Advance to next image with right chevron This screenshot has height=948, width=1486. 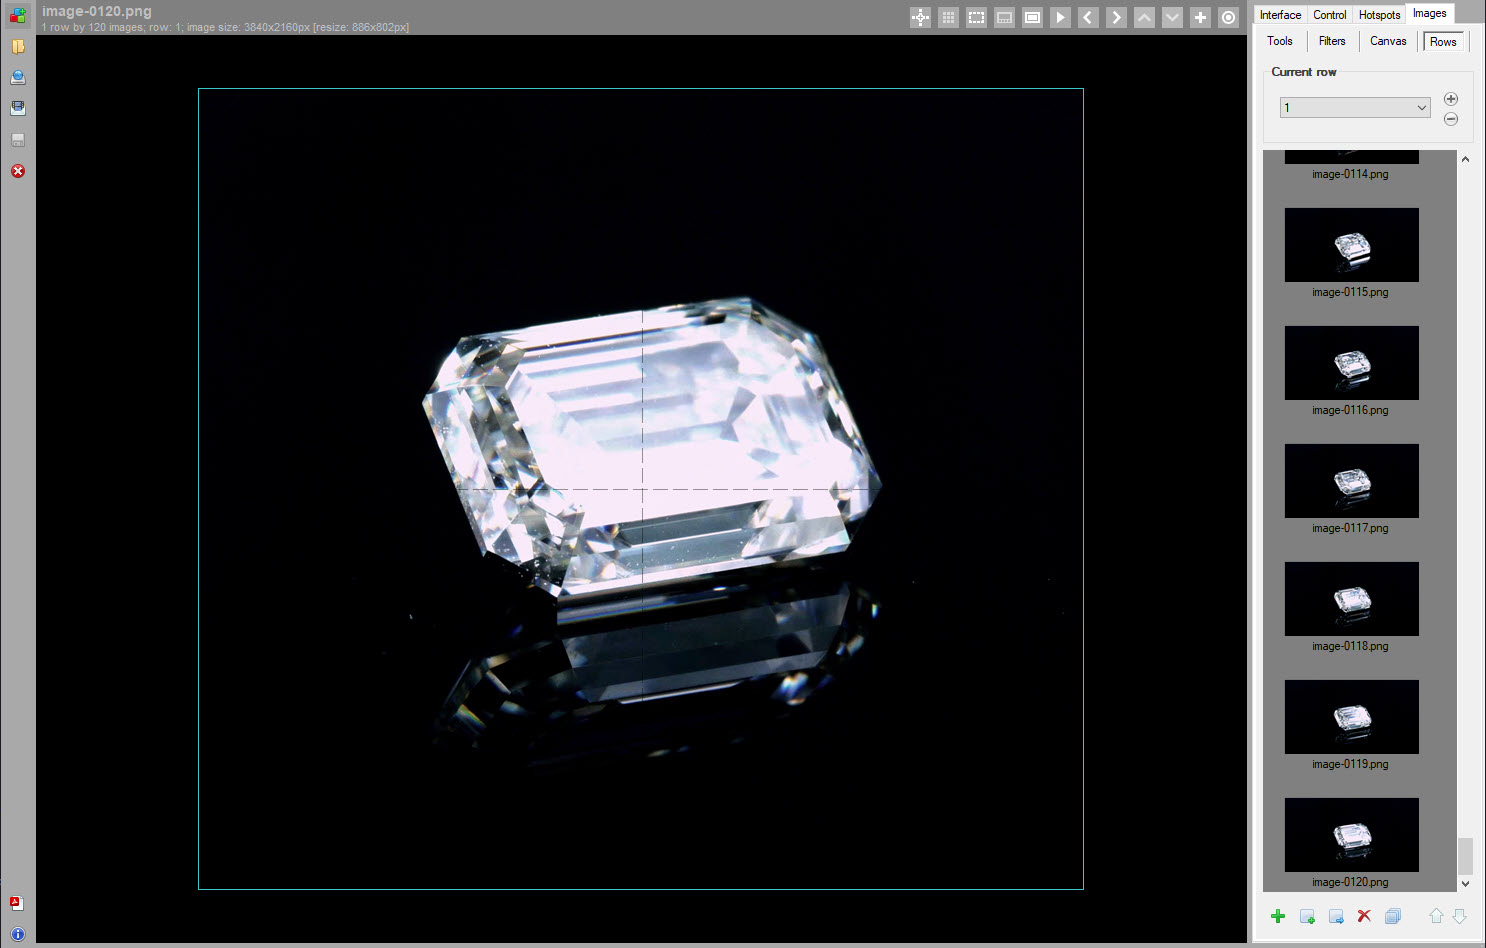pyautogui.click(x=1116, y=17)
